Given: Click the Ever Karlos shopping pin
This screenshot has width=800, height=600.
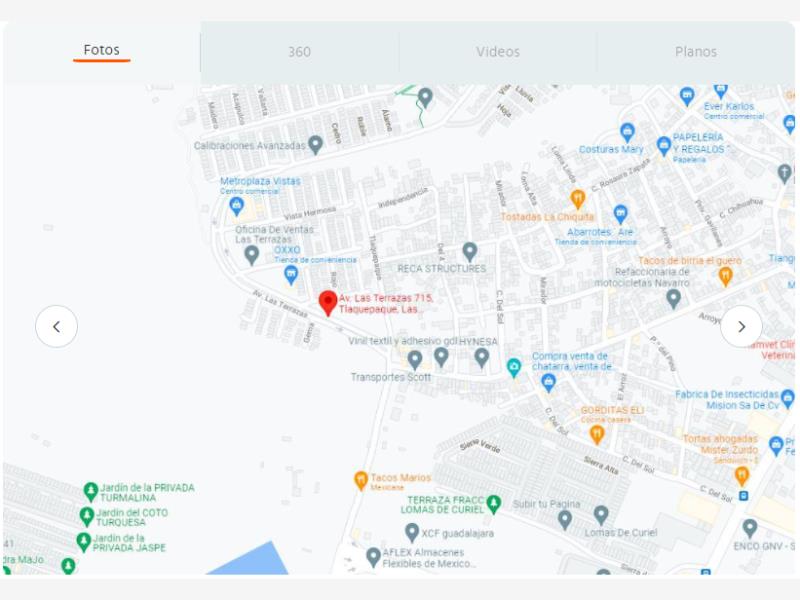Looking at the screenshot, I should click(687, 96).
